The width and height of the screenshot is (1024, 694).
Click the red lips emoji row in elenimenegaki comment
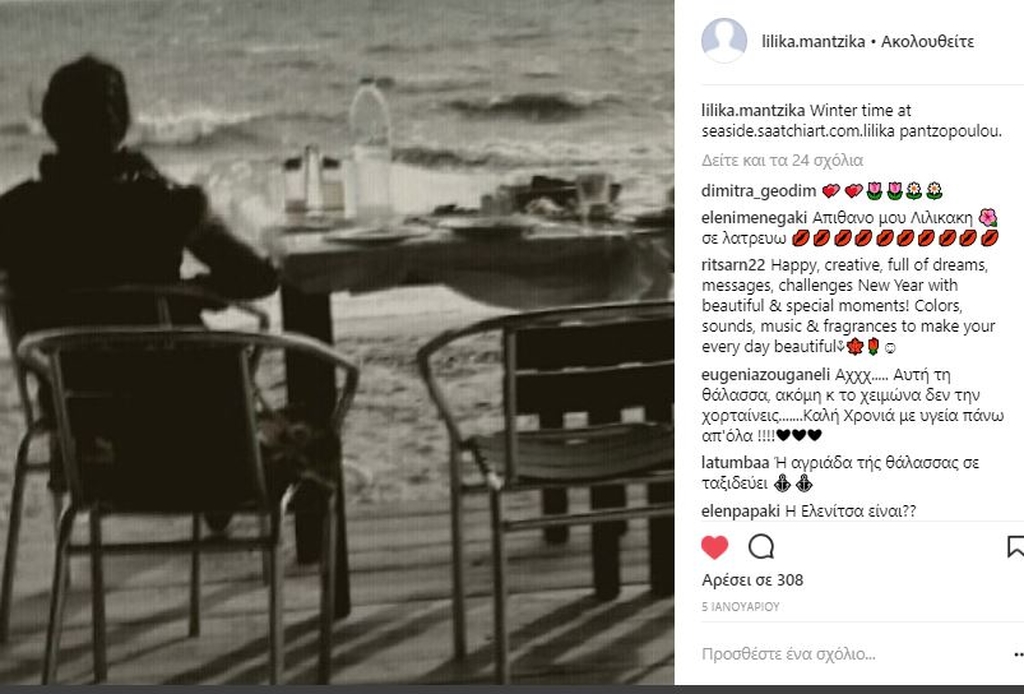pyautogui.click(x=895, y=238)
